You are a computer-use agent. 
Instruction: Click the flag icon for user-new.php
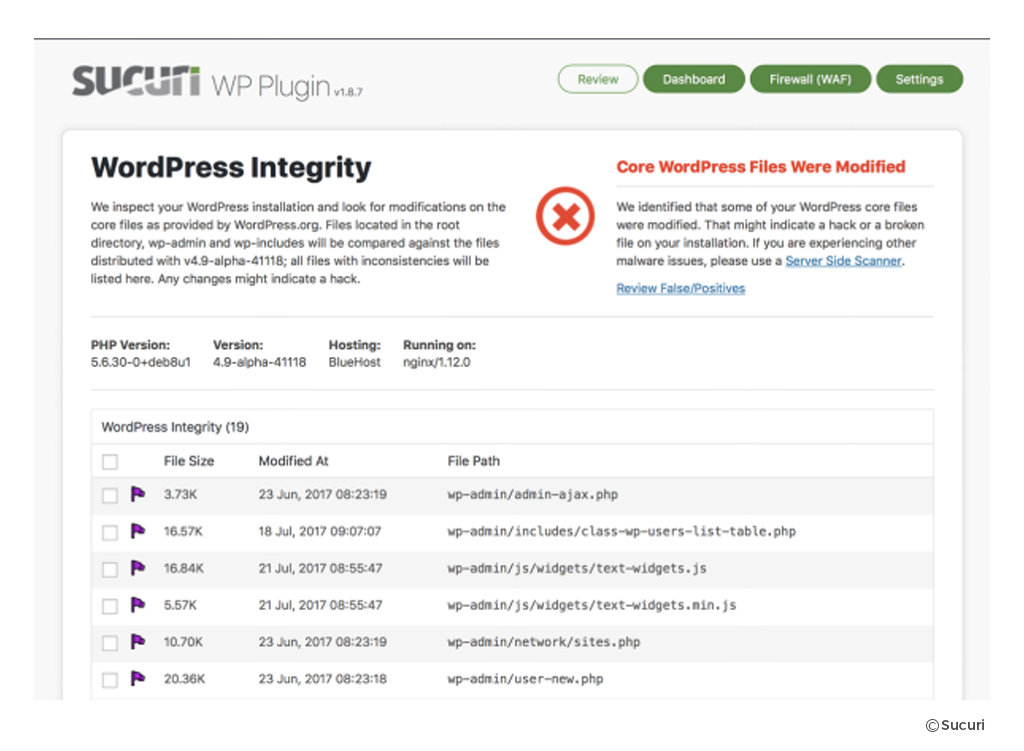pyautogui.click(x=138, y=678)
